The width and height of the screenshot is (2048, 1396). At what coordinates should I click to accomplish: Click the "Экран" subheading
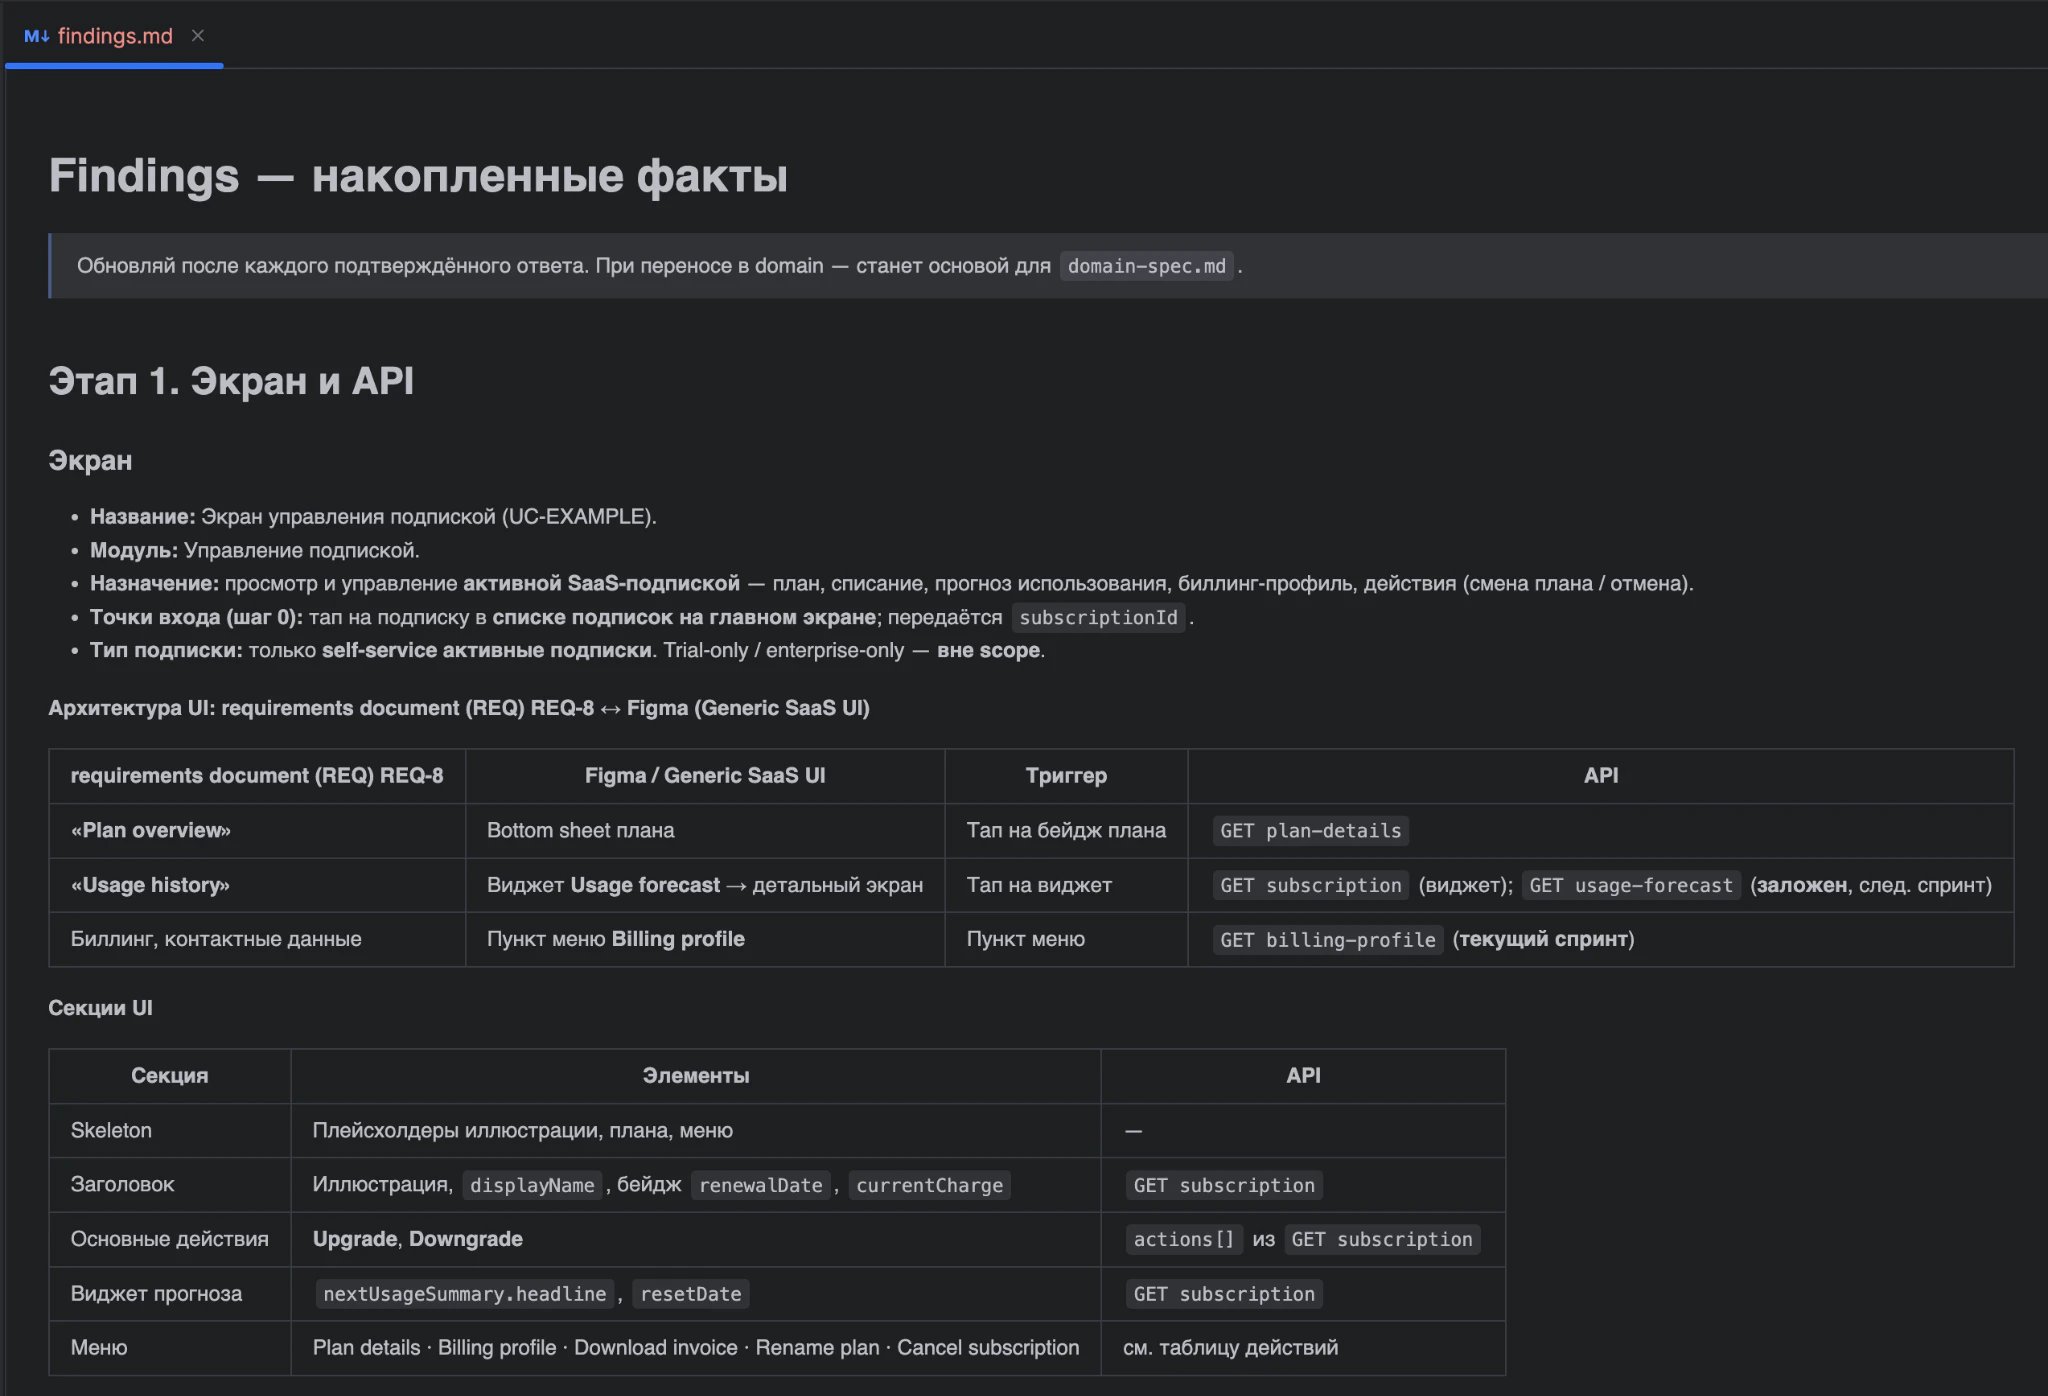90,461
